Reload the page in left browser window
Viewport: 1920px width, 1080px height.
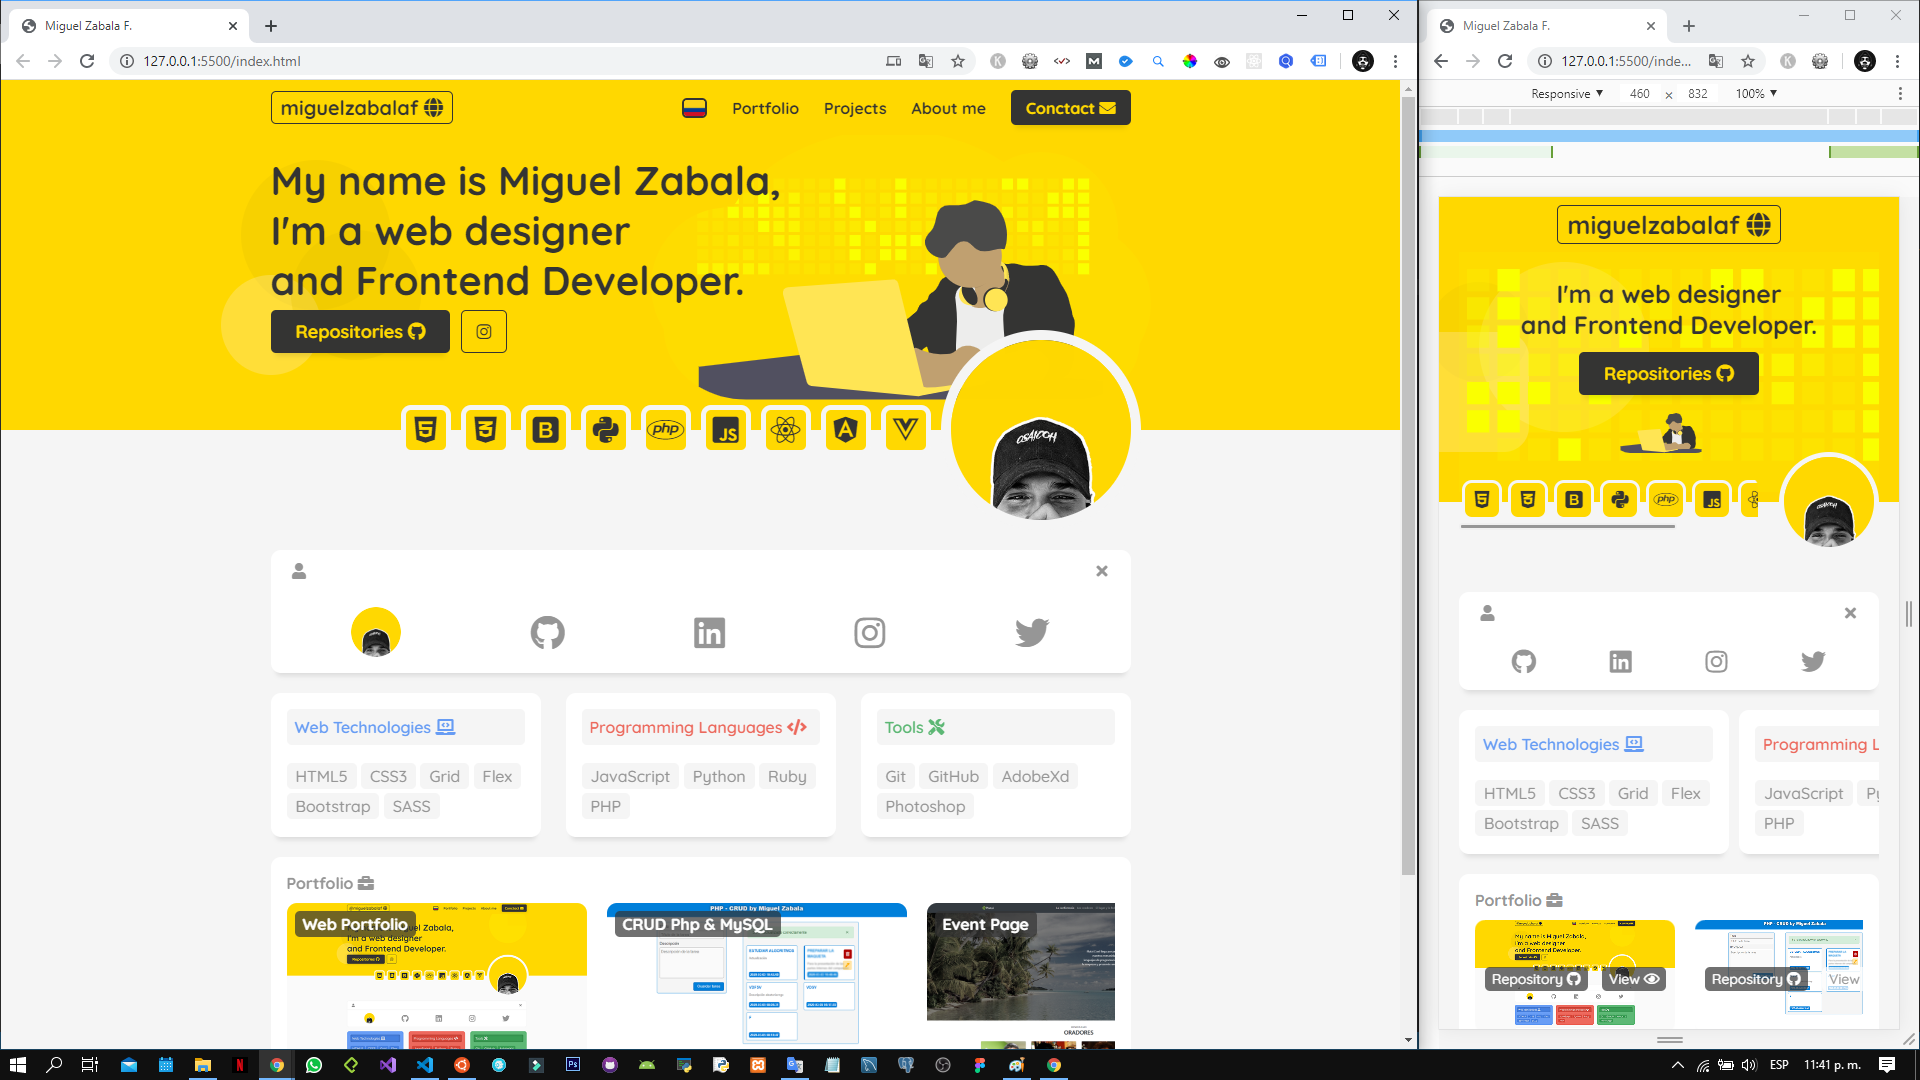87,61
